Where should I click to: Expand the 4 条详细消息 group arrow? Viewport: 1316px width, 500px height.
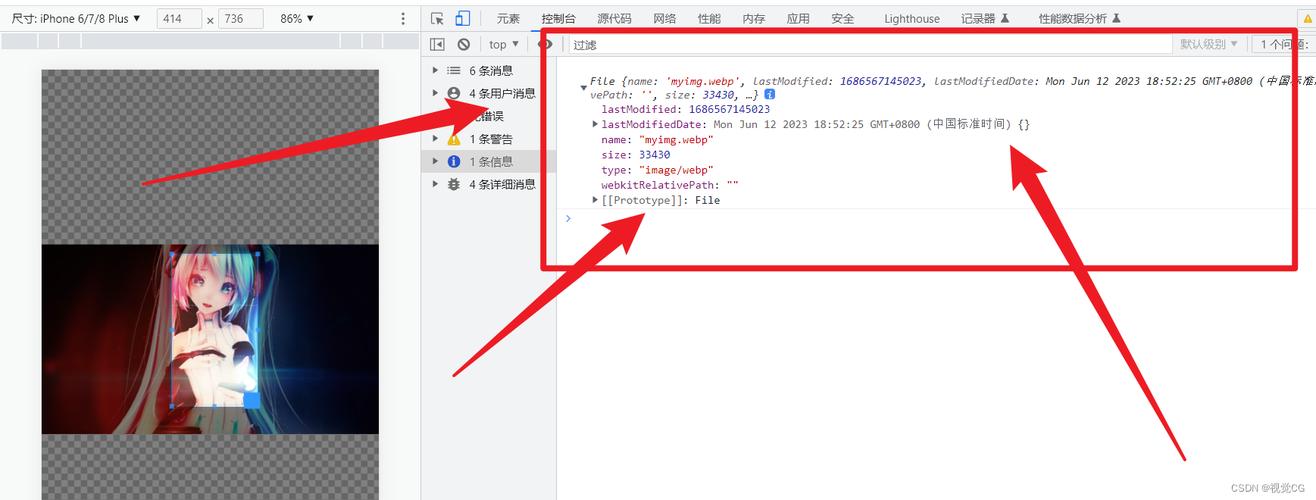[x=435, y=184]
